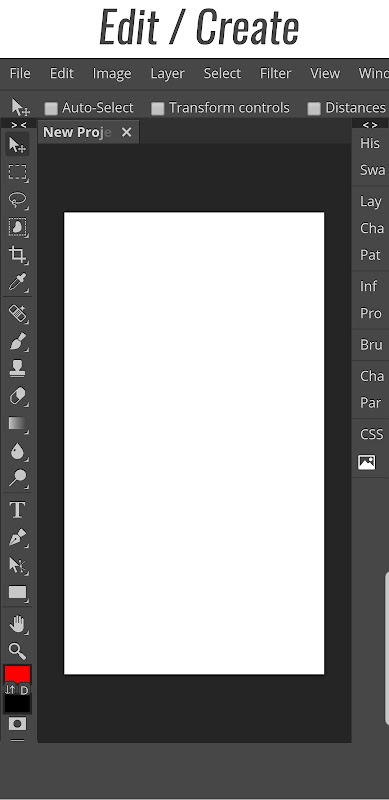The image size is (389, 800).
Task: Select the Blur tool droplet icon
Action: click(x=18, y=451)
